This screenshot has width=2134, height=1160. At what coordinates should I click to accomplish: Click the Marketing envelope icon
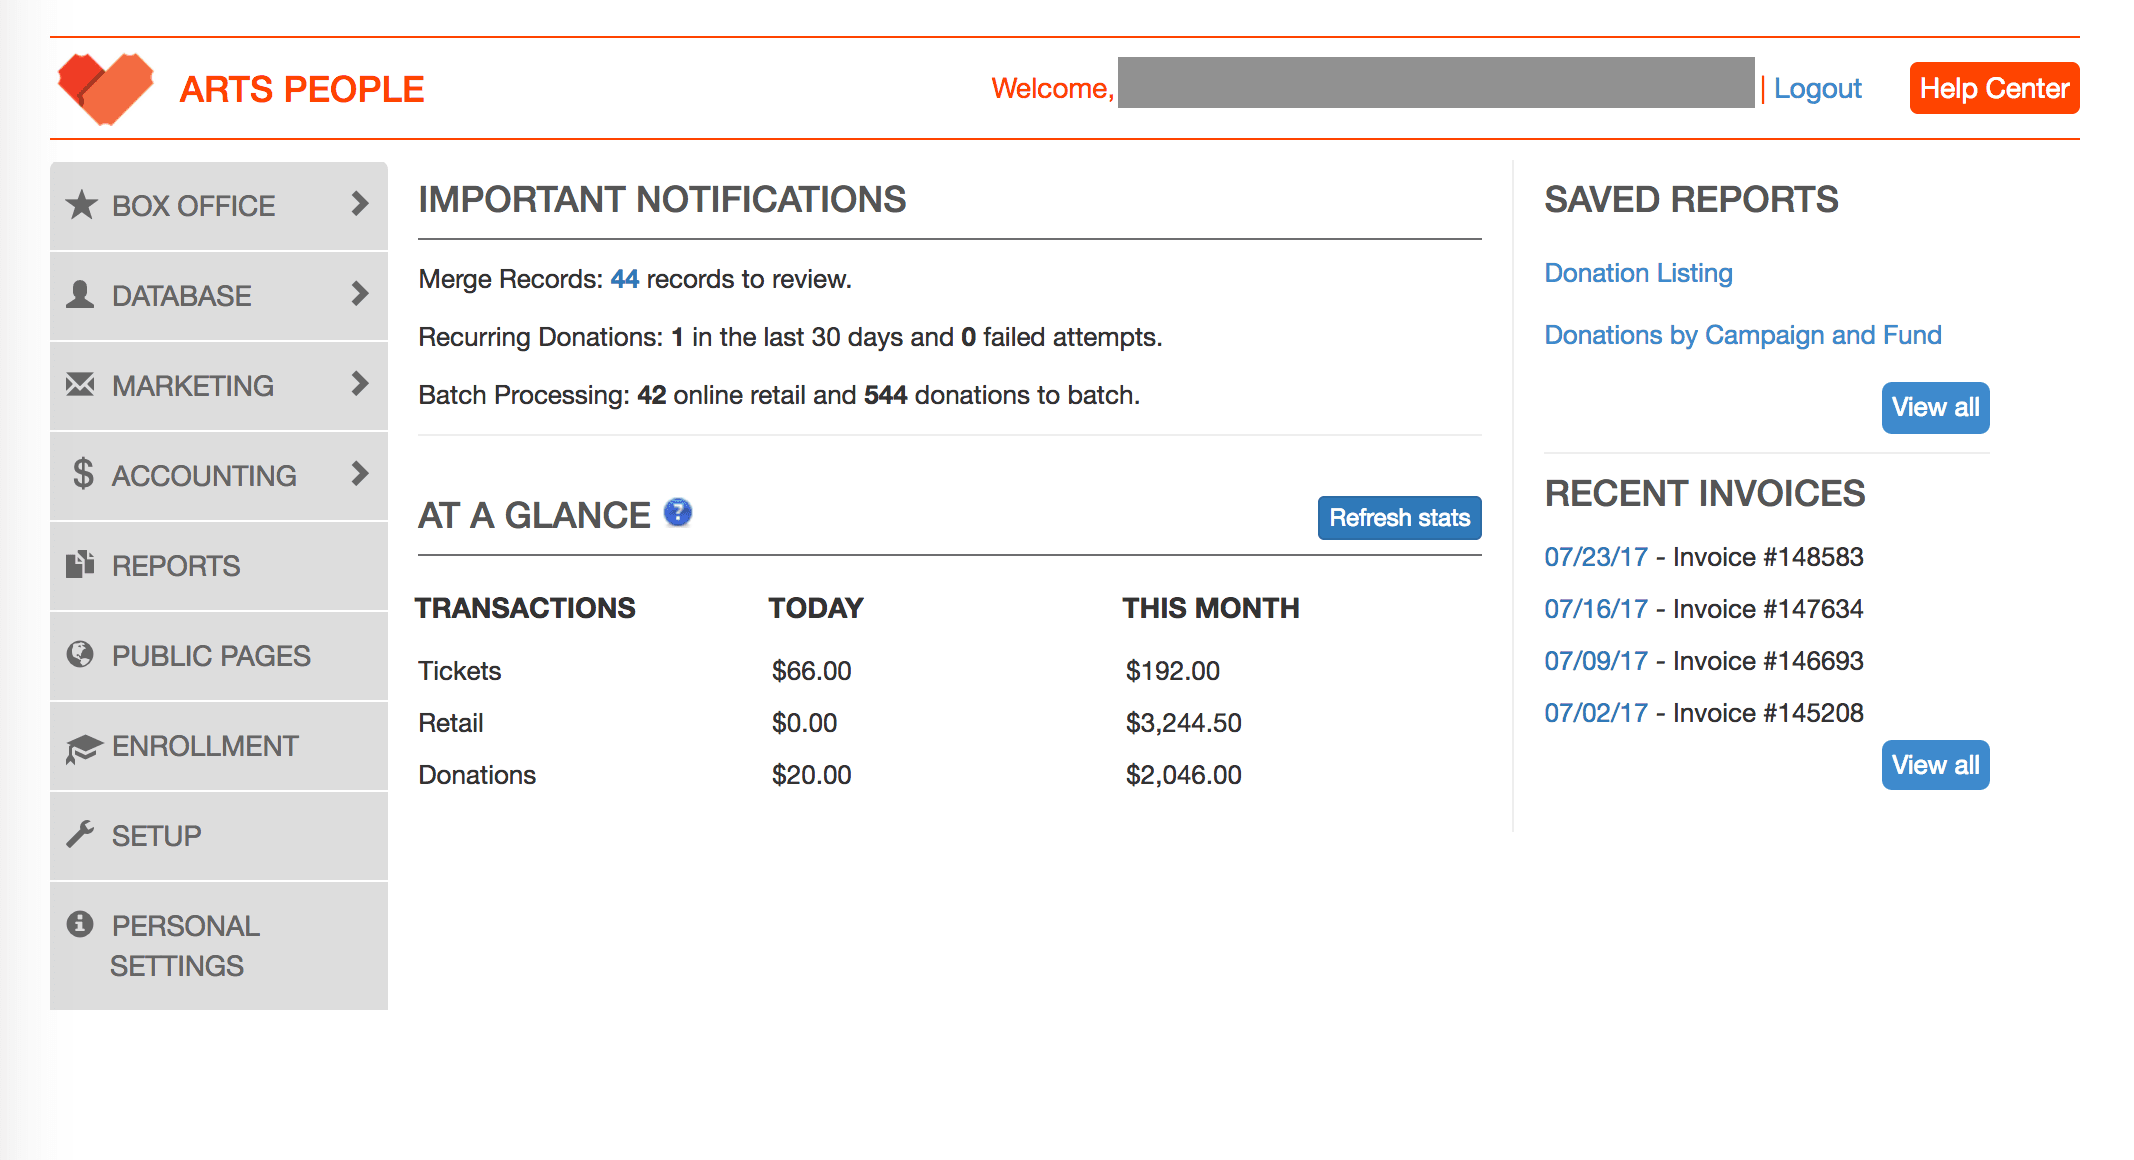[x=80, y=384]
